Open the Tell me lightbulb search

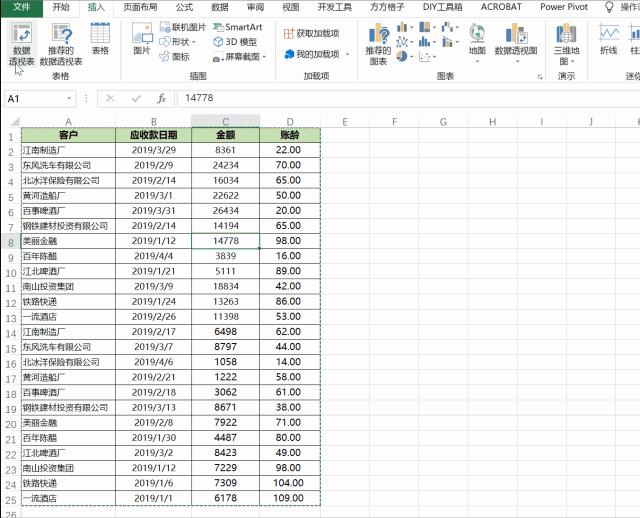click(x=609, y=7)
